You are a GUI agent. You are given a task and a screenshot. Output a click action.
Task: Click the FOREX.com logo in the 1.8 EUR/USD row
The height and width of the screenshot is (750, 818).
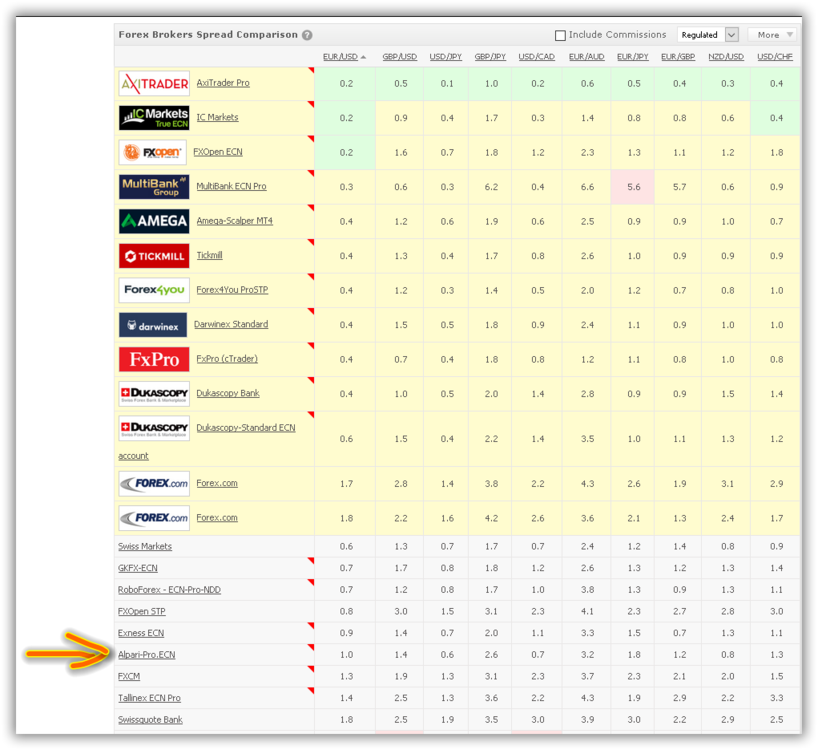point(154,518)
